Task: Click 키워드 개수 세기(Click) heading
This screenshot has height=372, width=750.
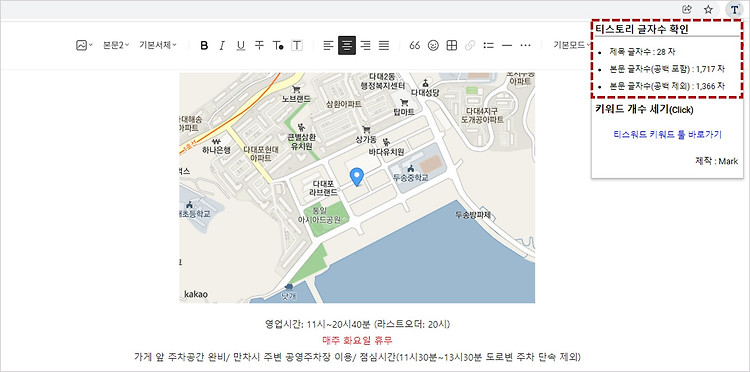Action: [x=644, y=109]
